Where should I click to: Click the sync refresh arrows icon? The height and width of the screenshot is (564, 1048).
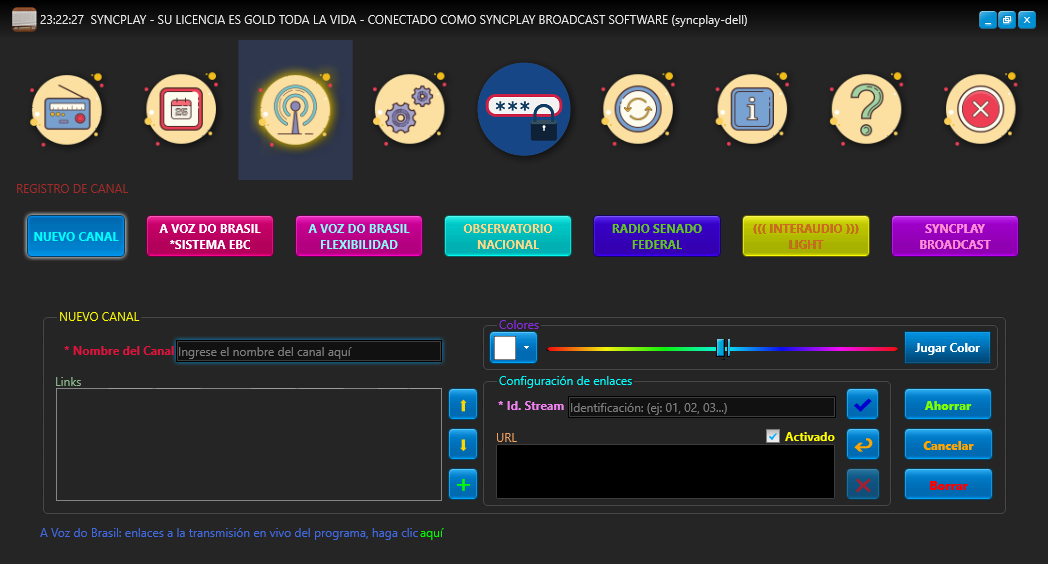638,110
